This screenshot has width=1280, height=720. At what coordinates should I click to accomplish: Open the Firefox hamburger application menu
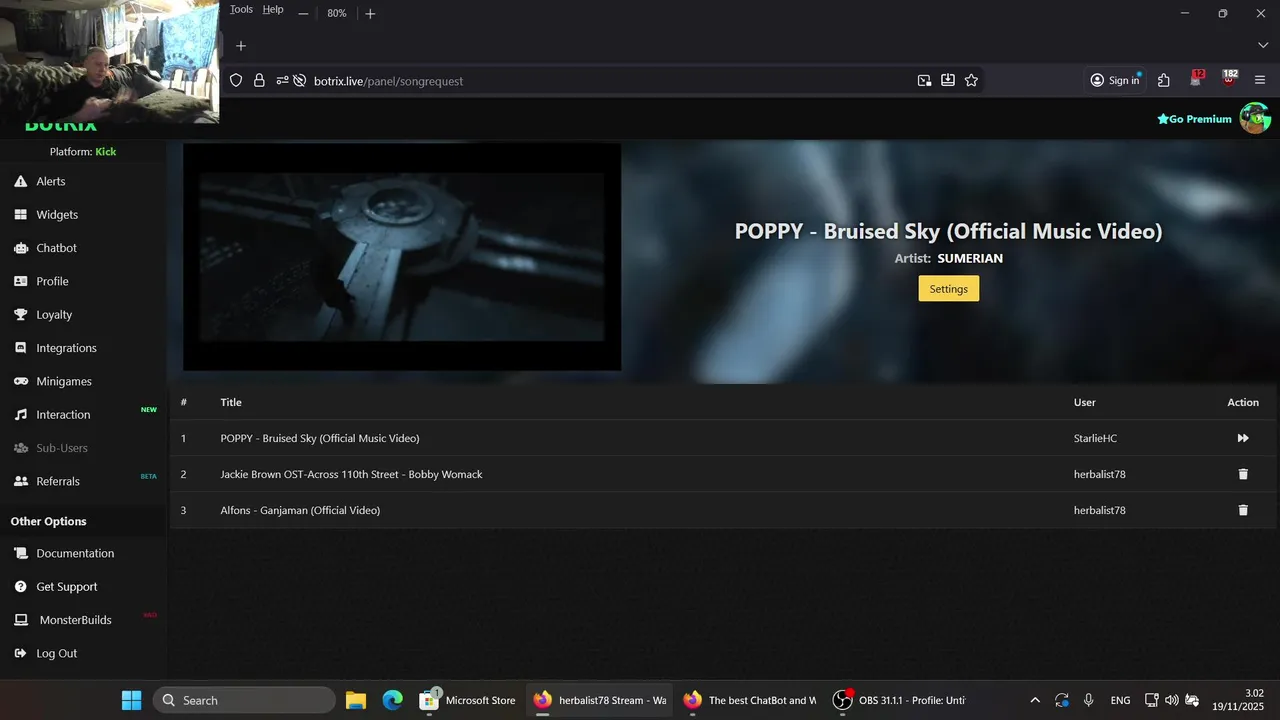[1260, 80]
